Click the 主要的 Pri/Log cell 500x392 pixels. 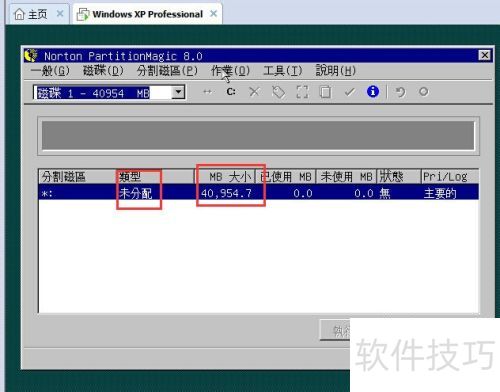click(440, 193)
